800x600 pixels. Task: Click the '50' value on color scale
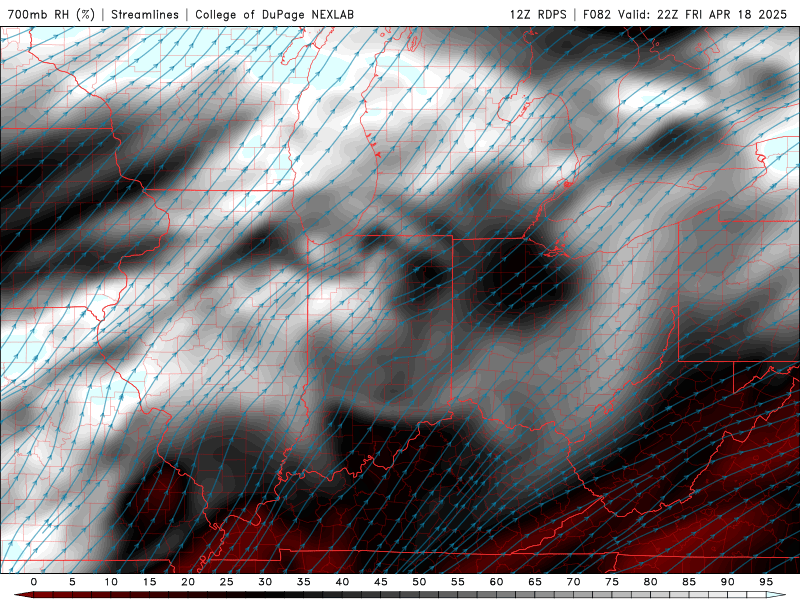pos(419,582)
